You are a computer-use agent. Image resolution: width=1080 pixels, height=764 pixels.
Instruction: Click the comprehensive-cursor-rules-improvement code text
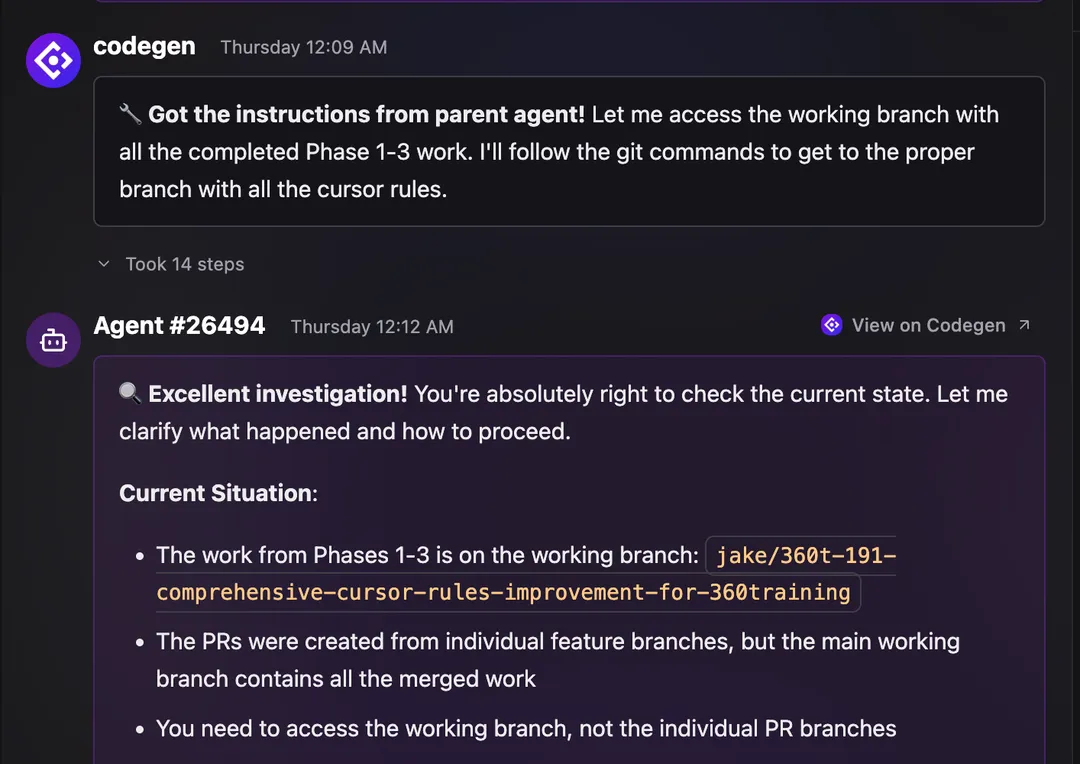click(503, 592)
